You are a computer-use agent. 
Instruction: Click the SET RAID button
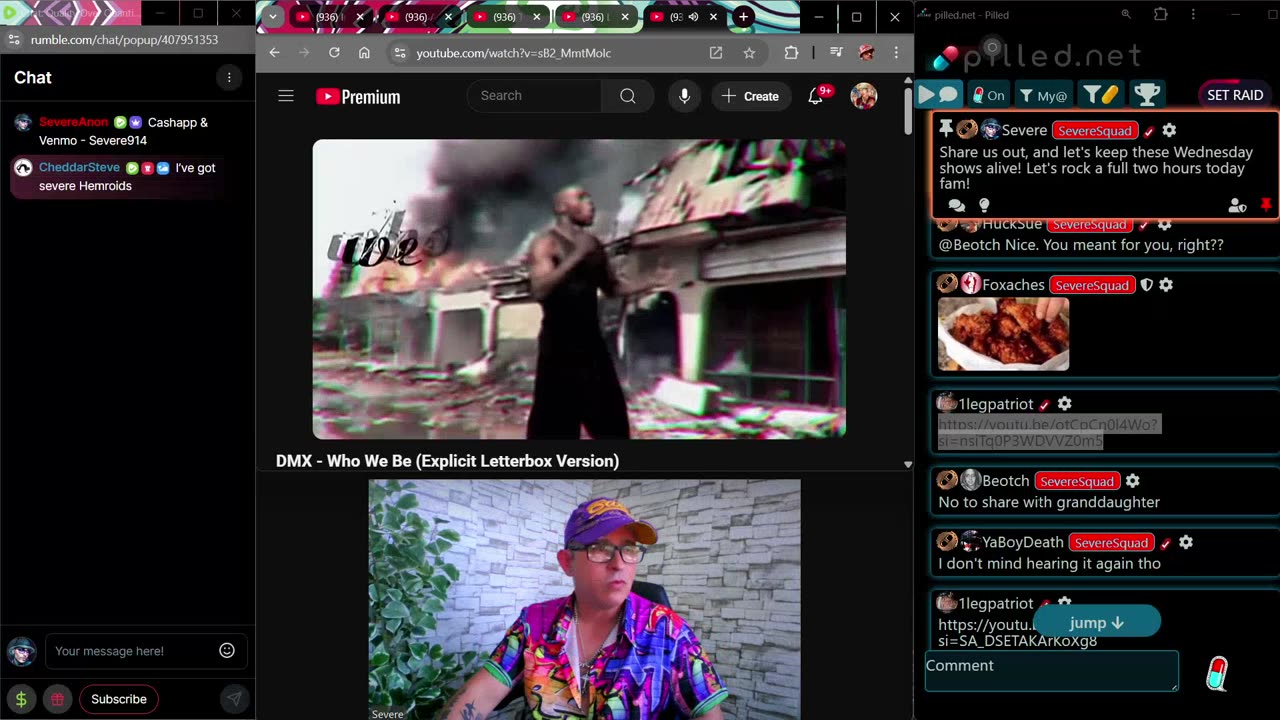(1235, 95)
